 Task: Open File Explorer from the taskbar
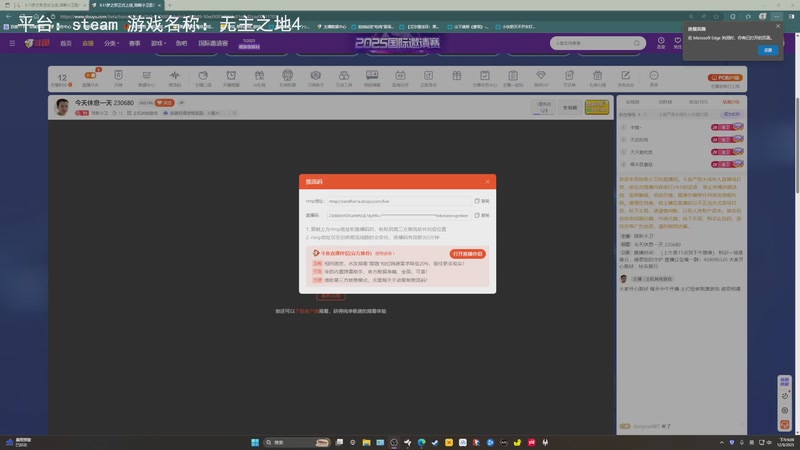click(366, 442)
